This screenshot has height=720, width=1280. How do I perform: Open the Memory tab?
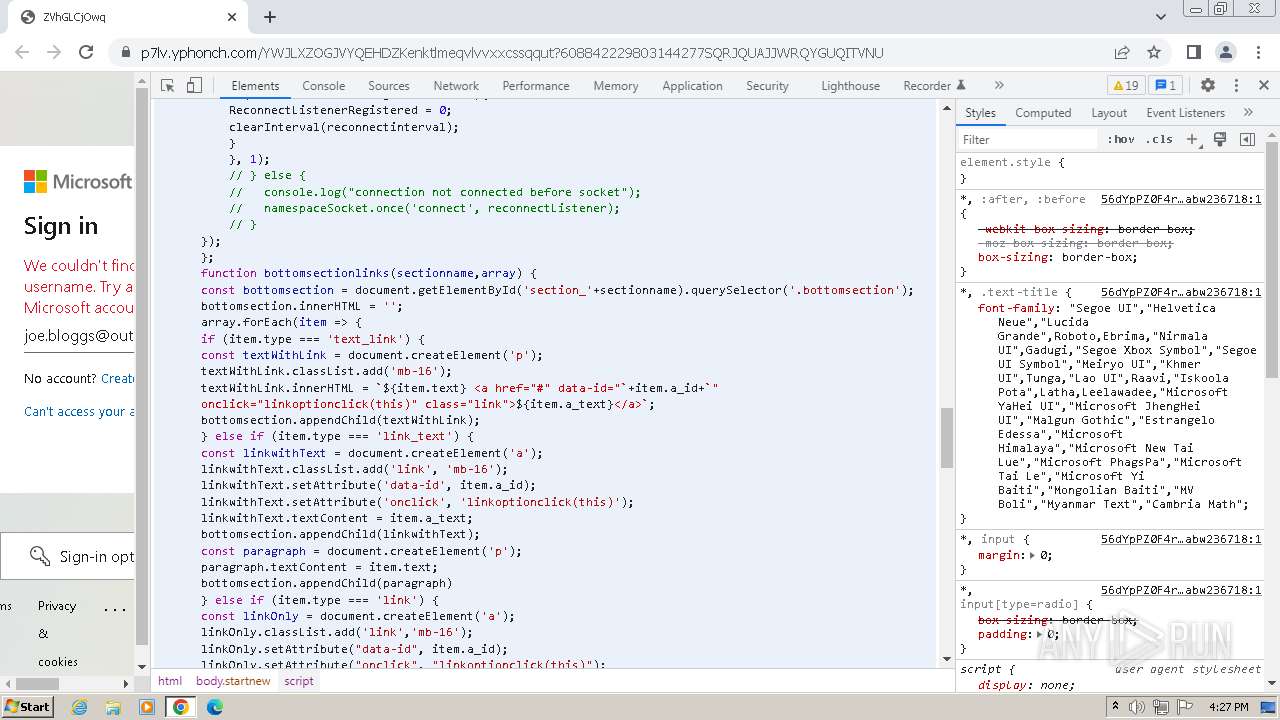(x=616, y=86)
